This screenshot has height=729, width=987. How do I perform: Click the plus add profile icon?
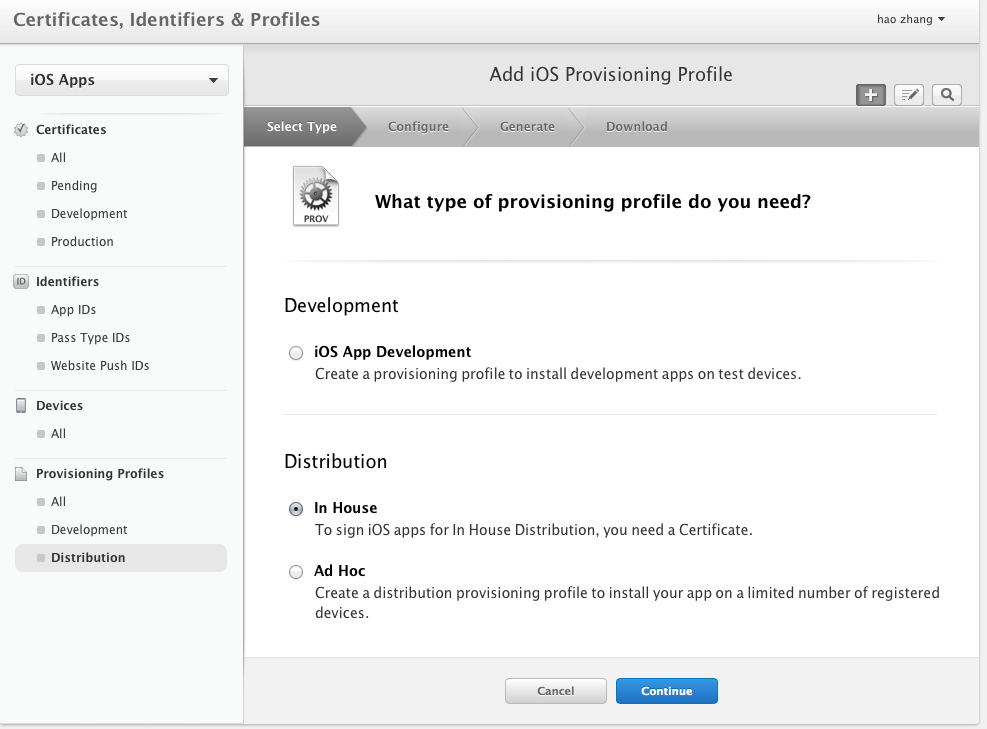point(870,95)
